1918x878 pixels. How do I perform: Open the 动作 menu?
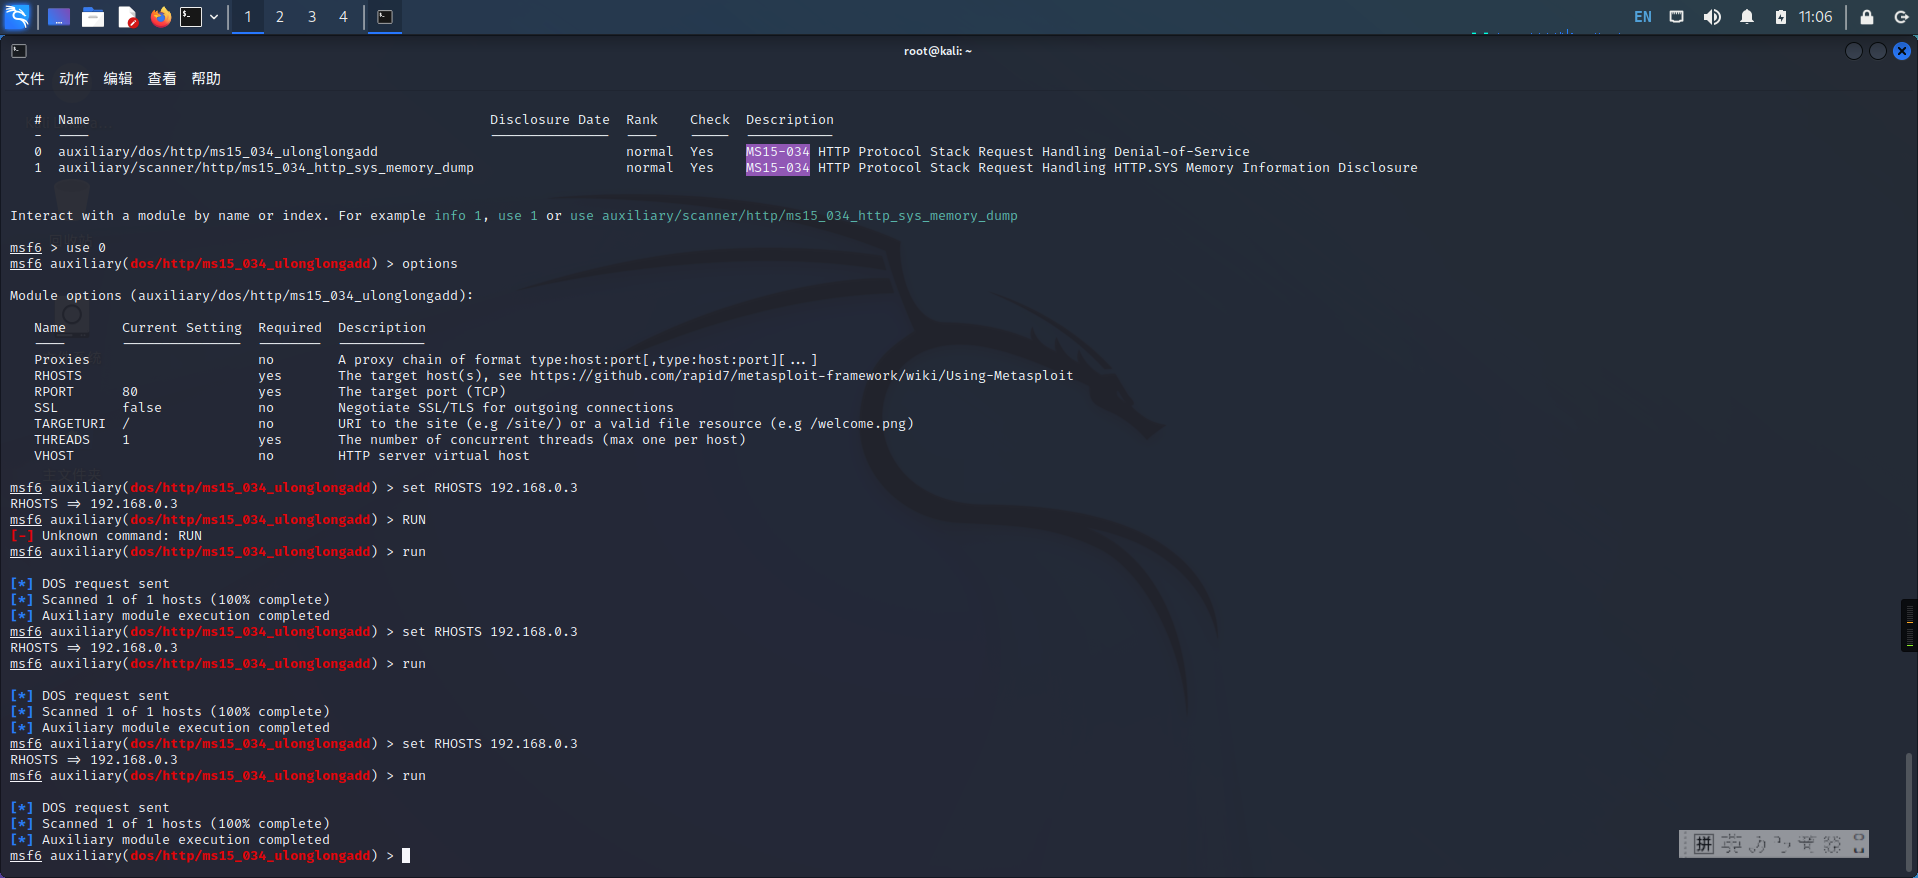pos(74,79)
